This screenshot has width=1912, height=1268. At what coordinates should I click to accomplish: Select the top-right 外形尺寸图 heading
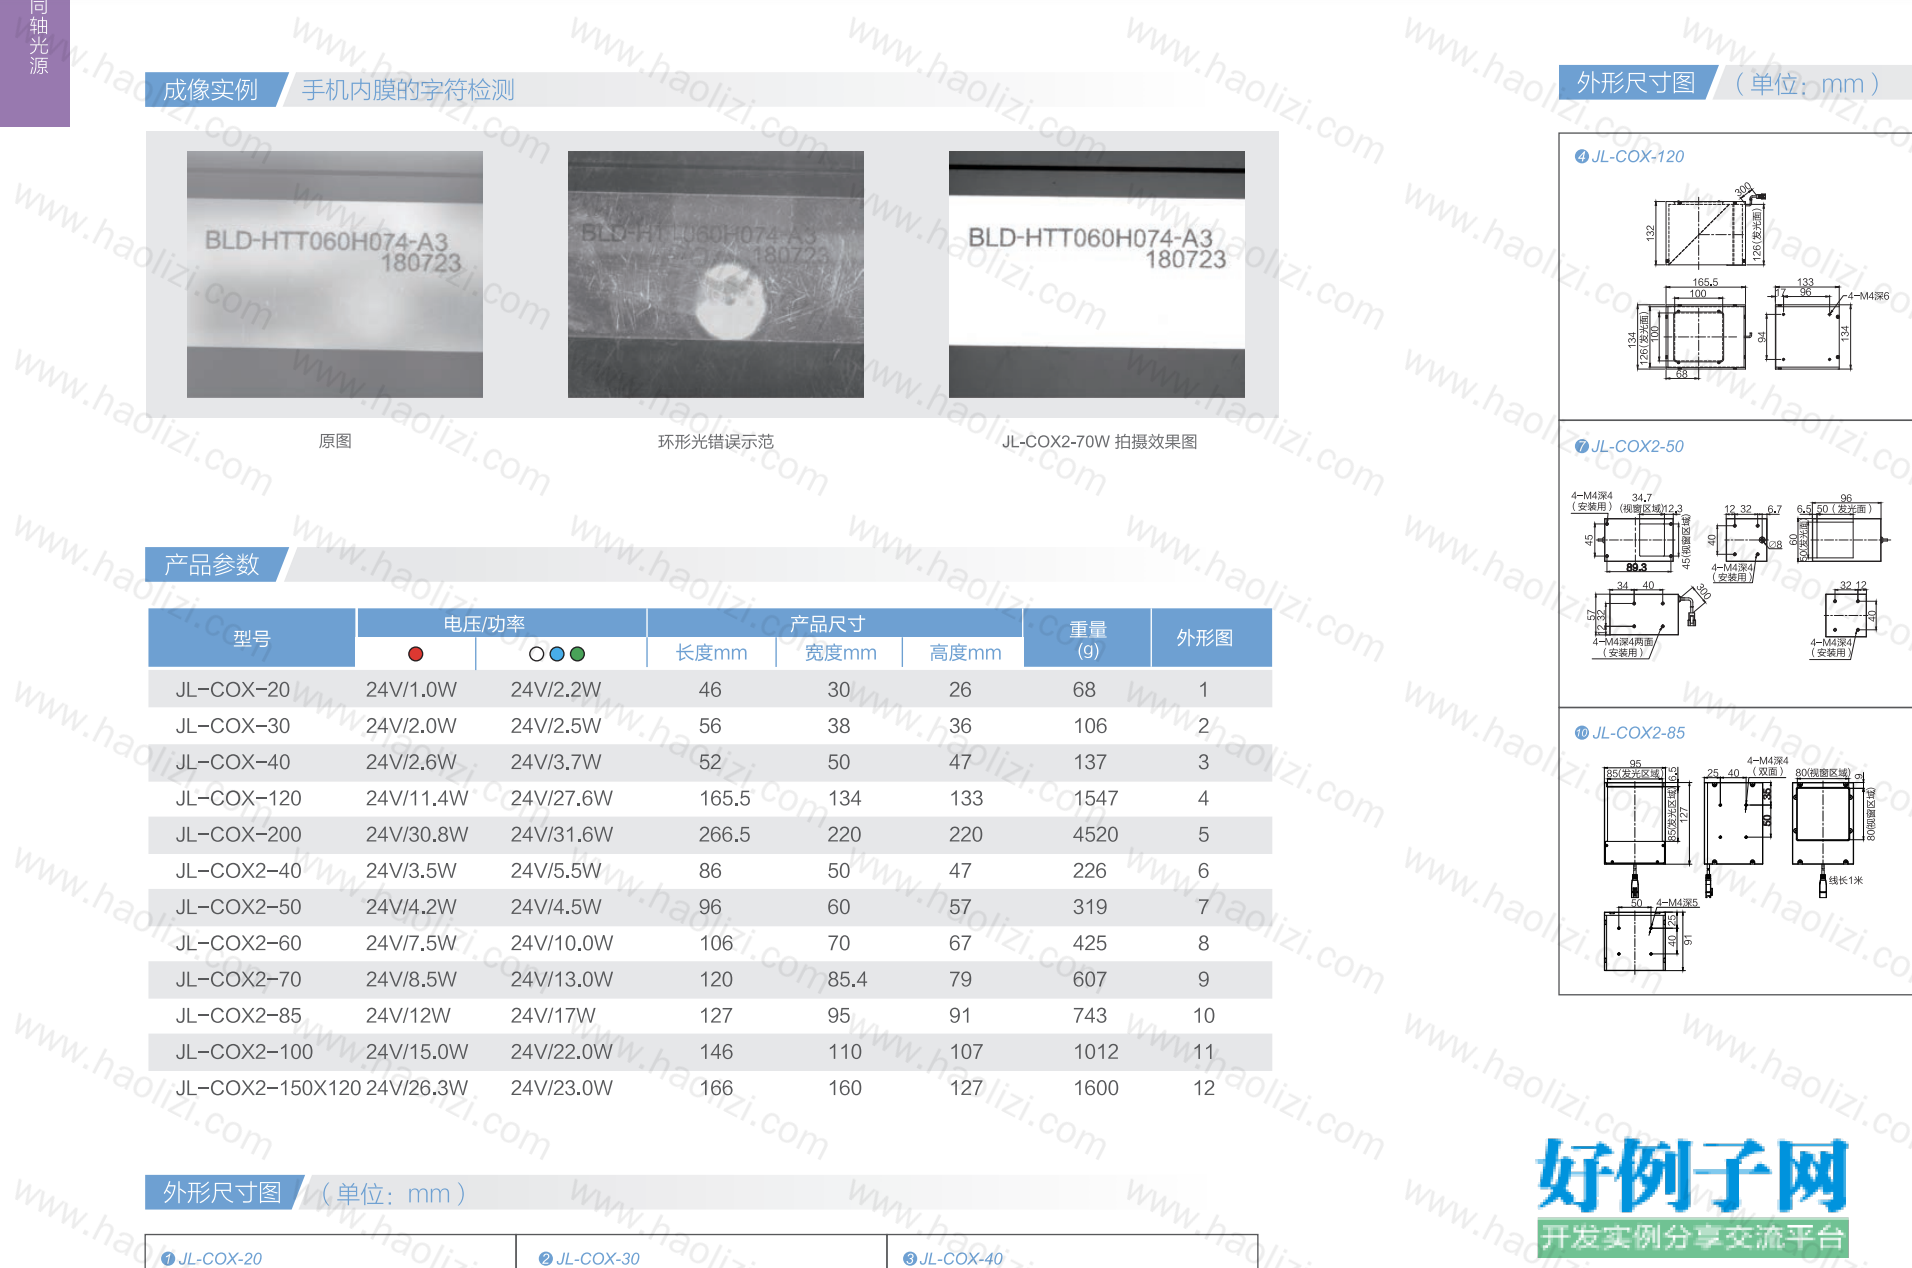tap(1636, 82)
